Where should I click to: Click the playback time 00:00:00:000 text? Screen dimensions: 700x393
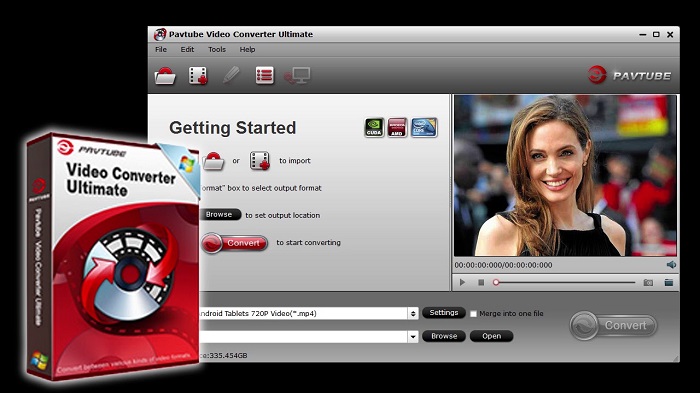(x=503, y=265)
